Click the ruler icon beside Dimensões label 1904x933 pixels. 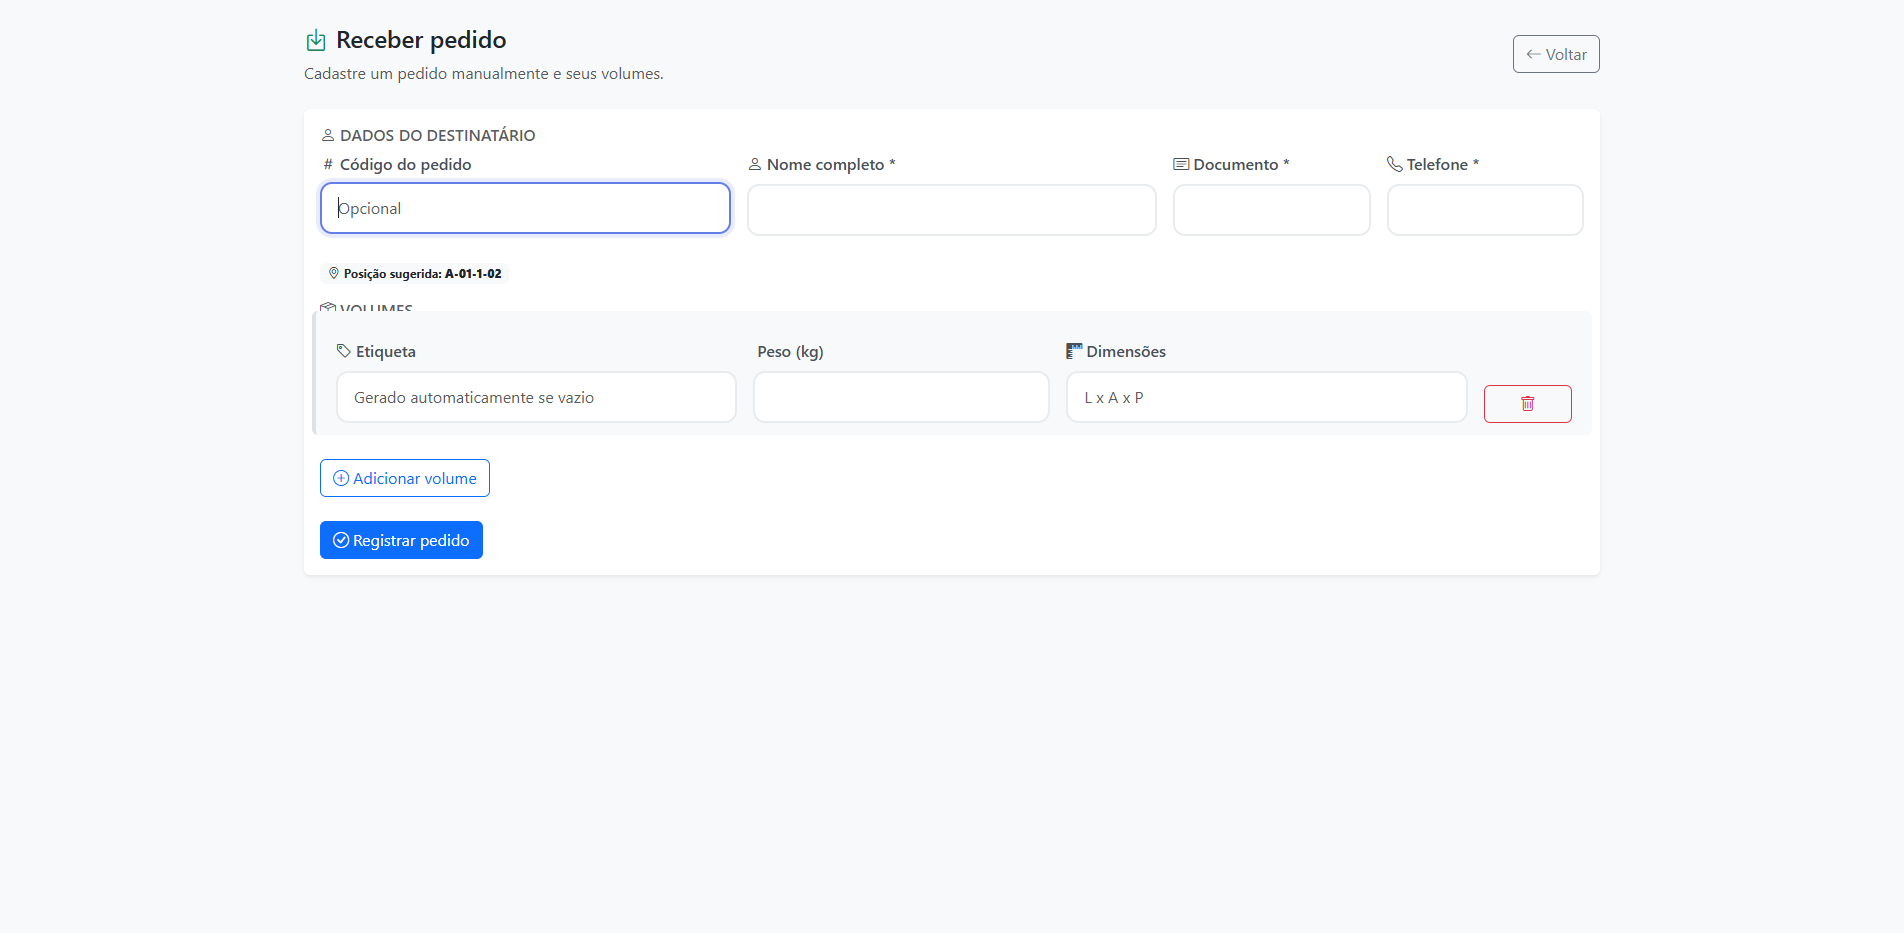pyautogui.click(x=1074, y=351)
